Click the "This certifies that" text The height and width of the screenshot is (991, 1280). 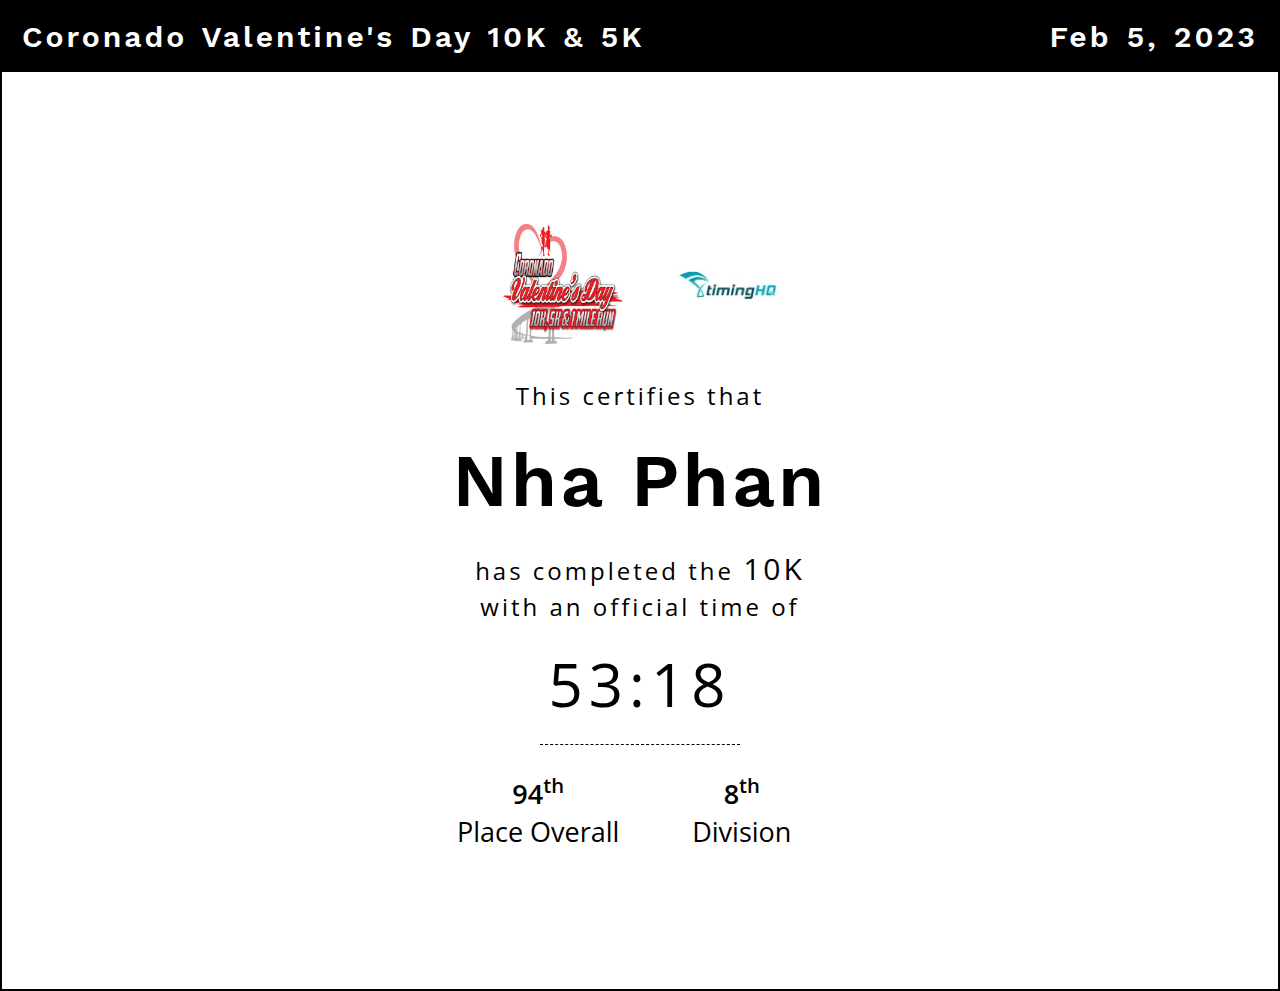(639, 397)
